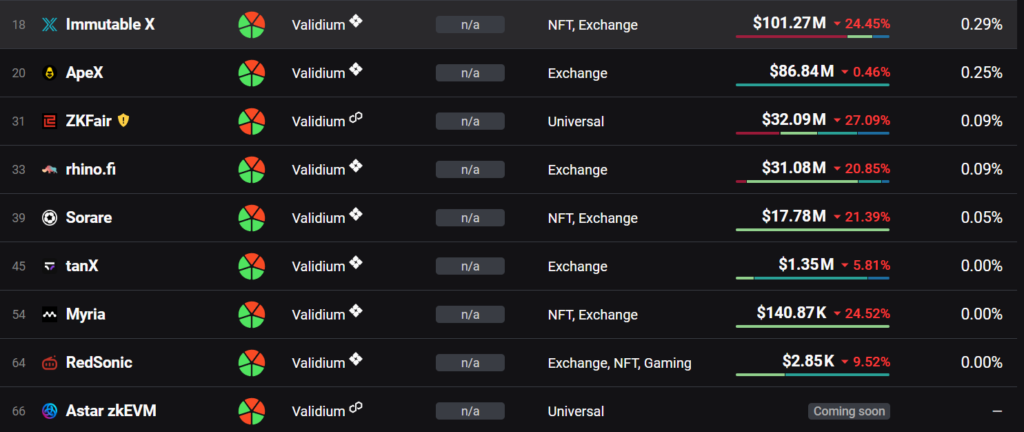The width and height of the screenshot is (1024, 432).
Task: Click the RedSonic logo icon
Action: coord(50,363)
